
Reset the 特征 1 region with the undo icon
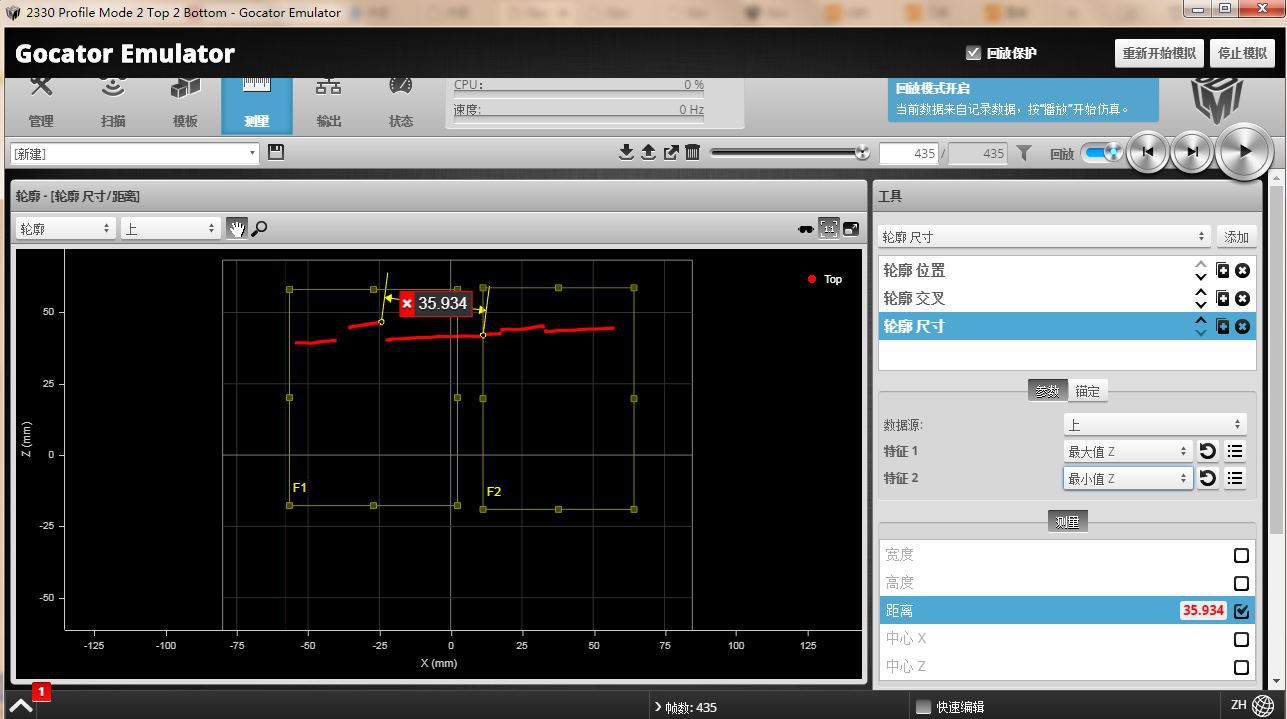pyautogui.click(x=1208, y=451)
